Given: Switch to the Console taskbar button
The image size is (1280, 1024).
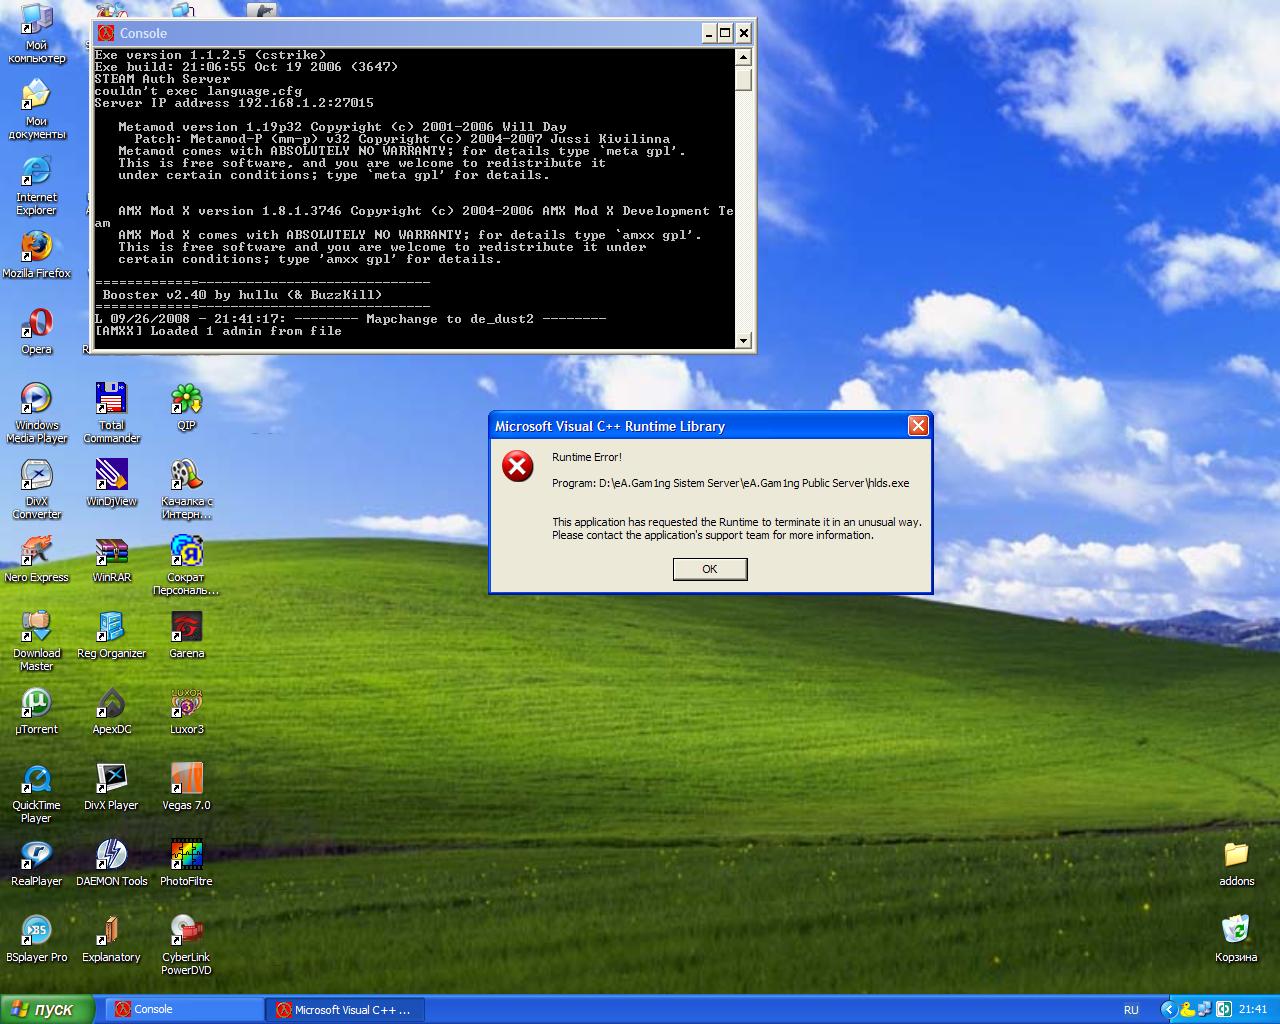Looking at the screenshot, I should [x=183, y=1010].
